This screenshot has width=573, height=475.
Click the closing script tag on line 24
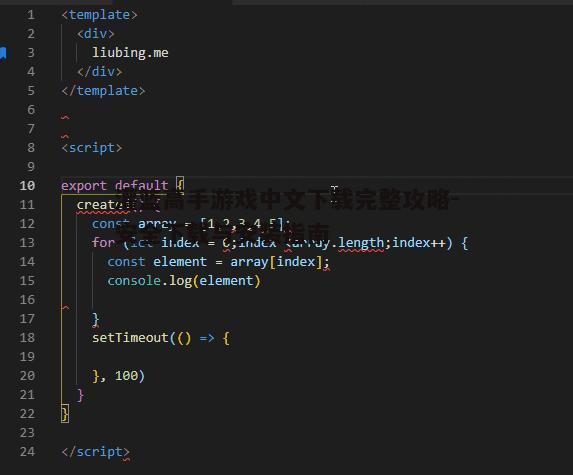tap(95, 452)
